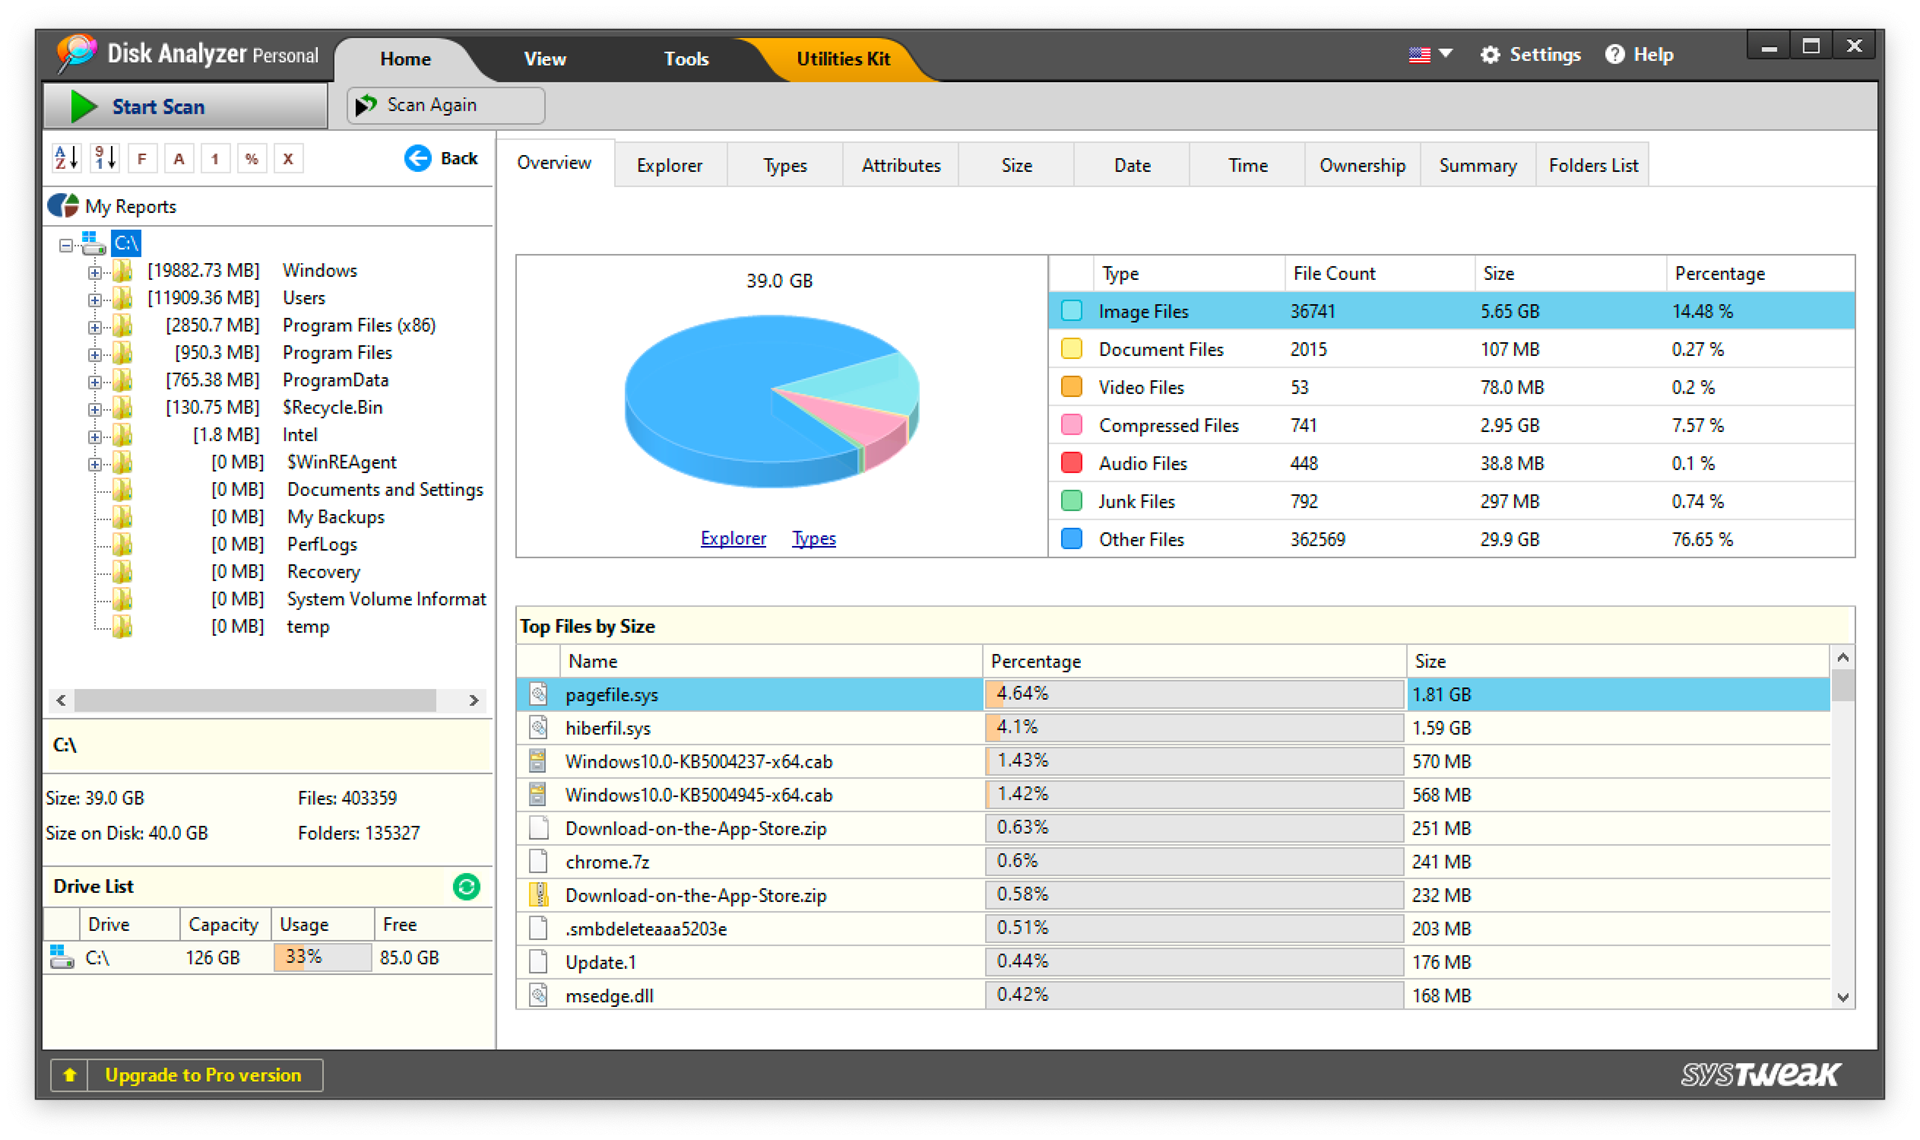This screenshot has width=1920, height=1140.
Task: Click the 33% usage bar for C:\
Action: [322, 957]
